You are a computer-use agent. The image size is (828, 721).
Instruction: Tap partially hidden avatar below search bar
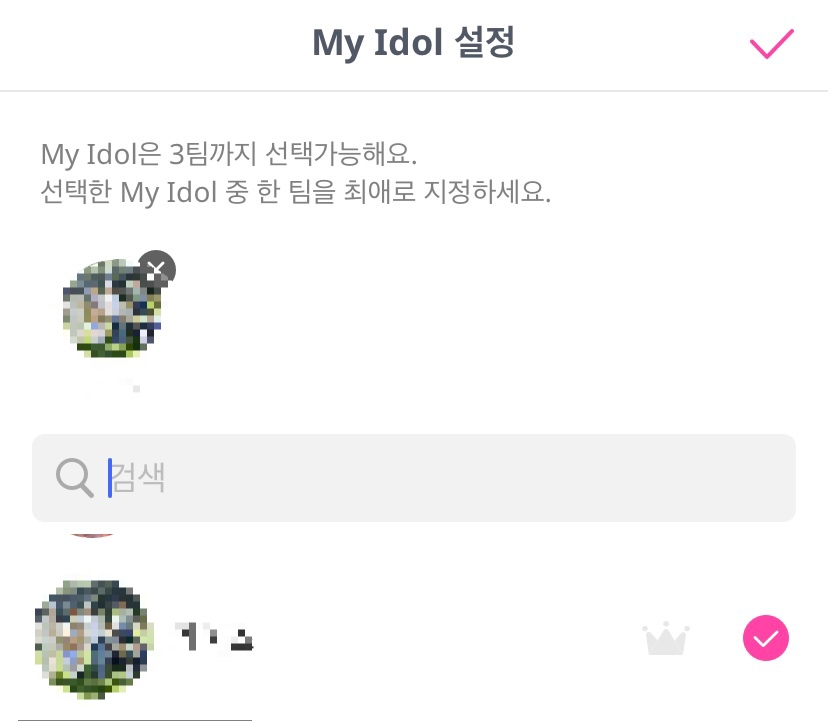tap(92, 531)
